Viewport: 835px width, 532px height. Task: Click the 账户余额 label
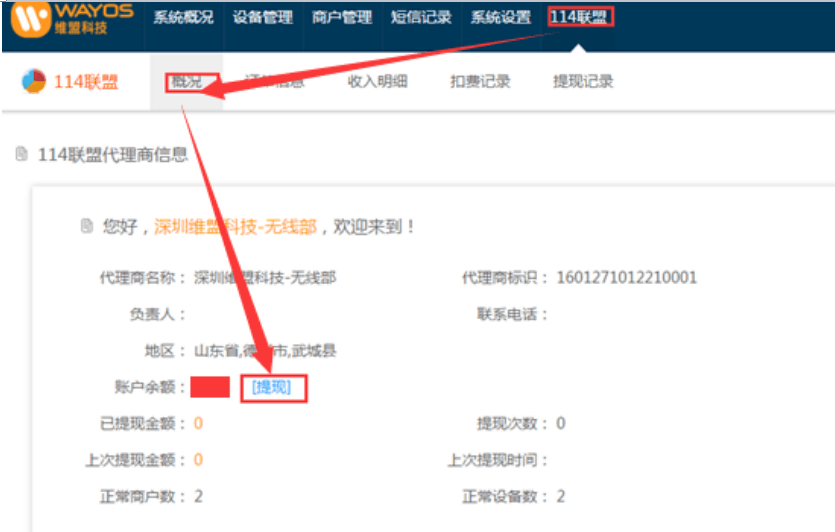click(x=150, y=387)
